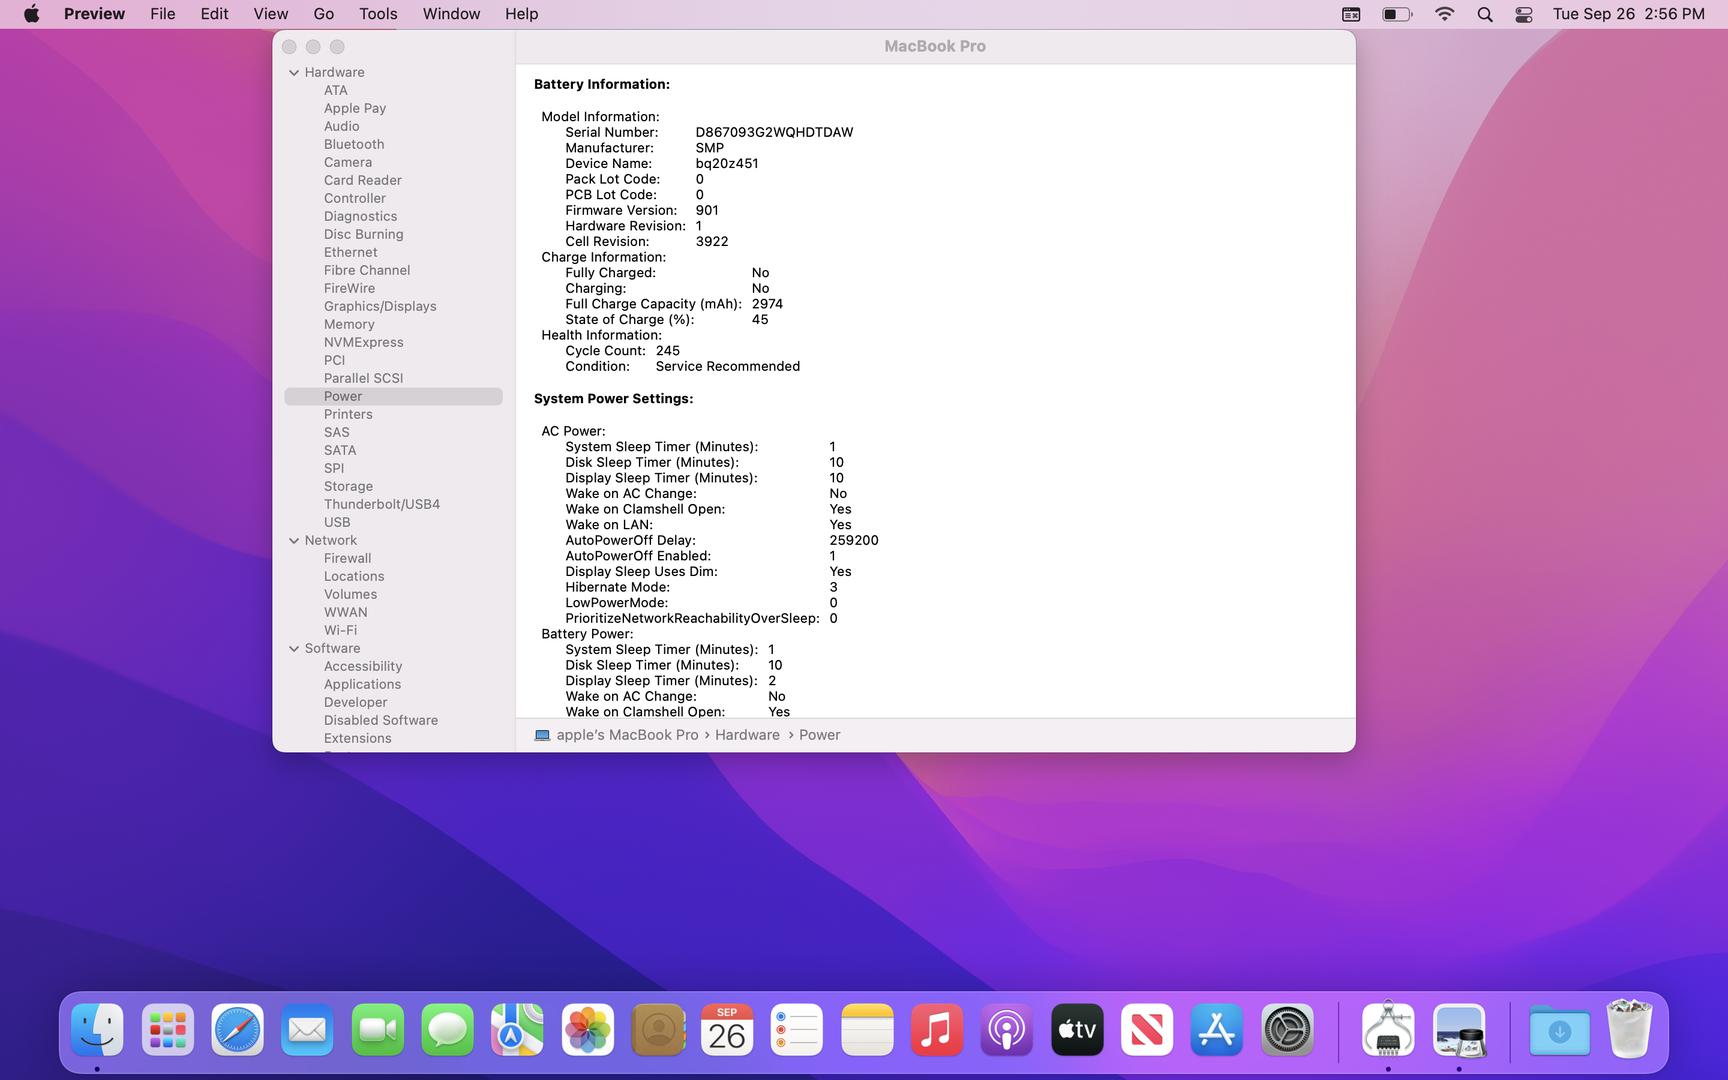Click serial number D867093G2WQHDTDAW

point(774,132)
